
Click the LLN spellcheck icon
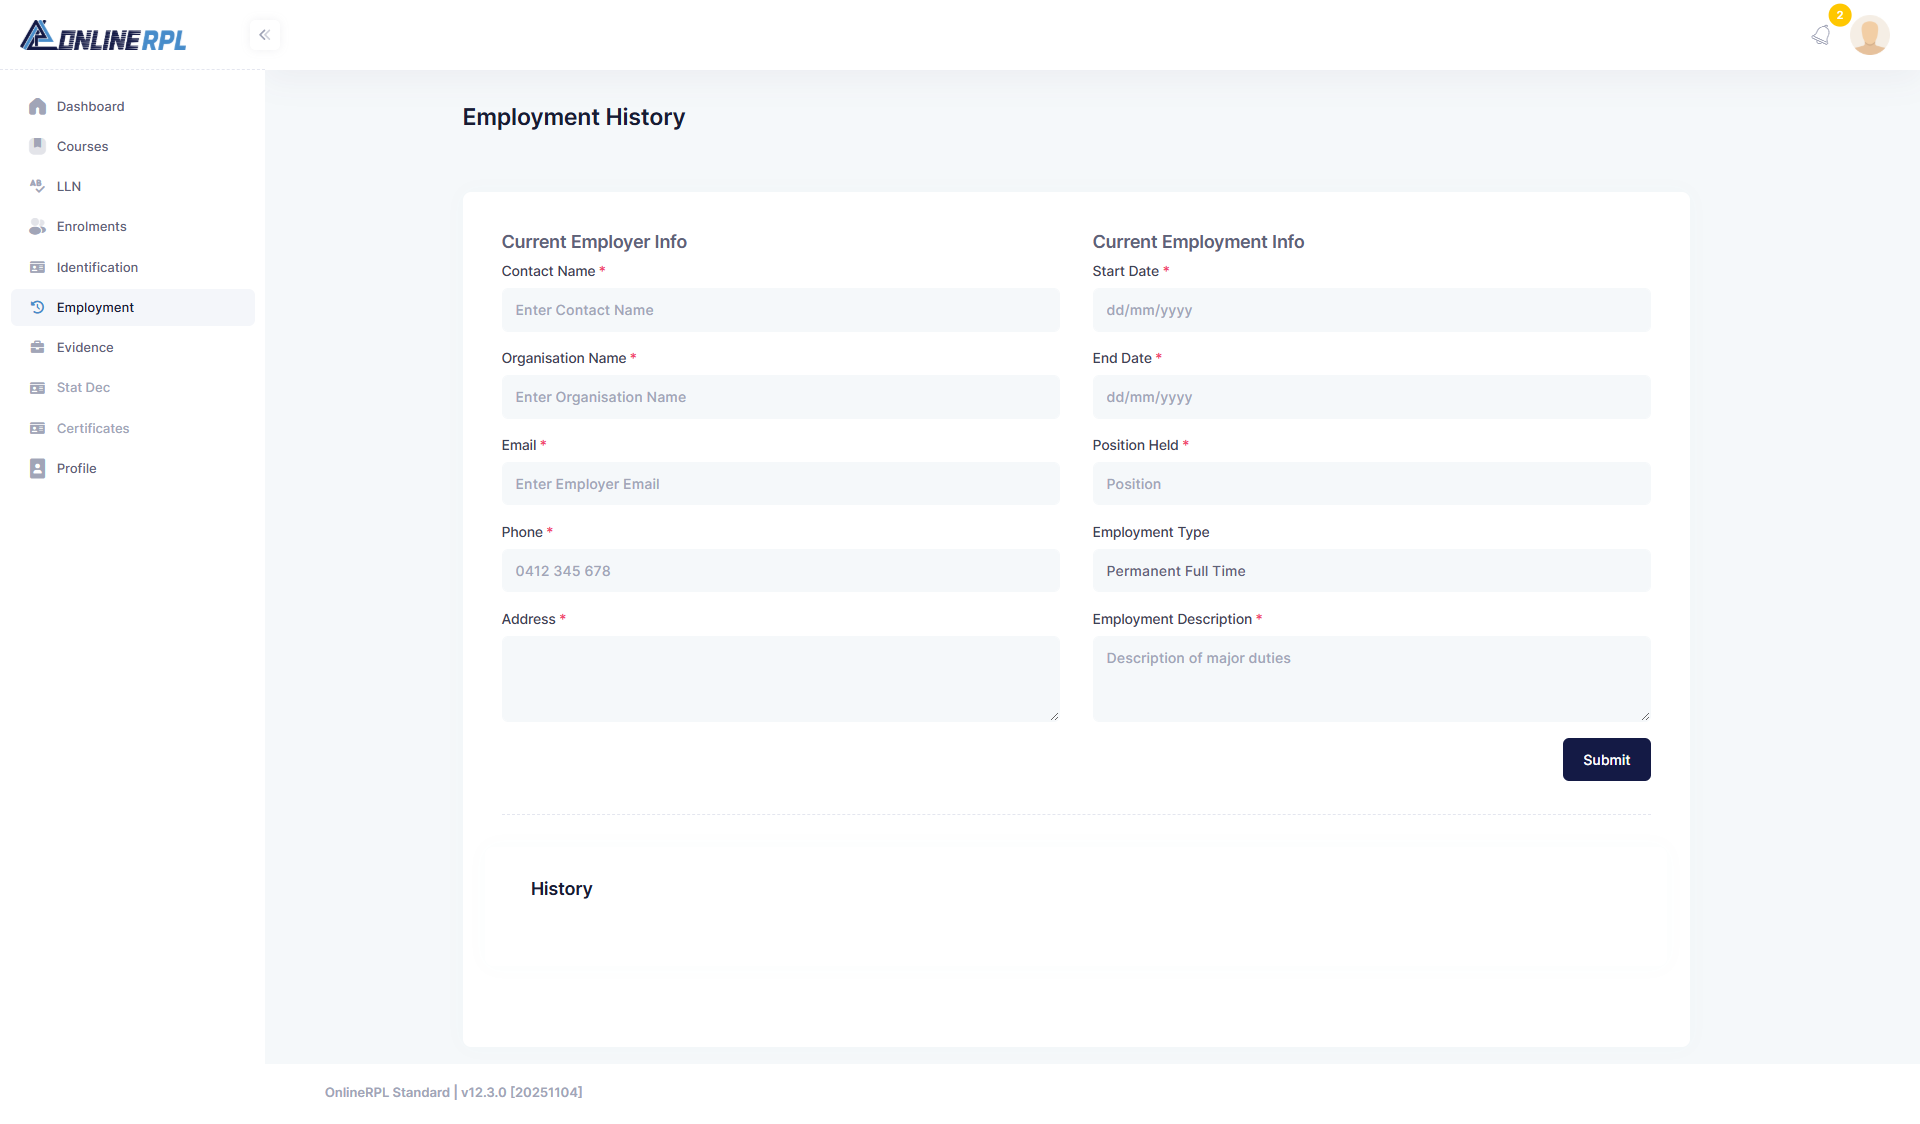coord(37,186)
